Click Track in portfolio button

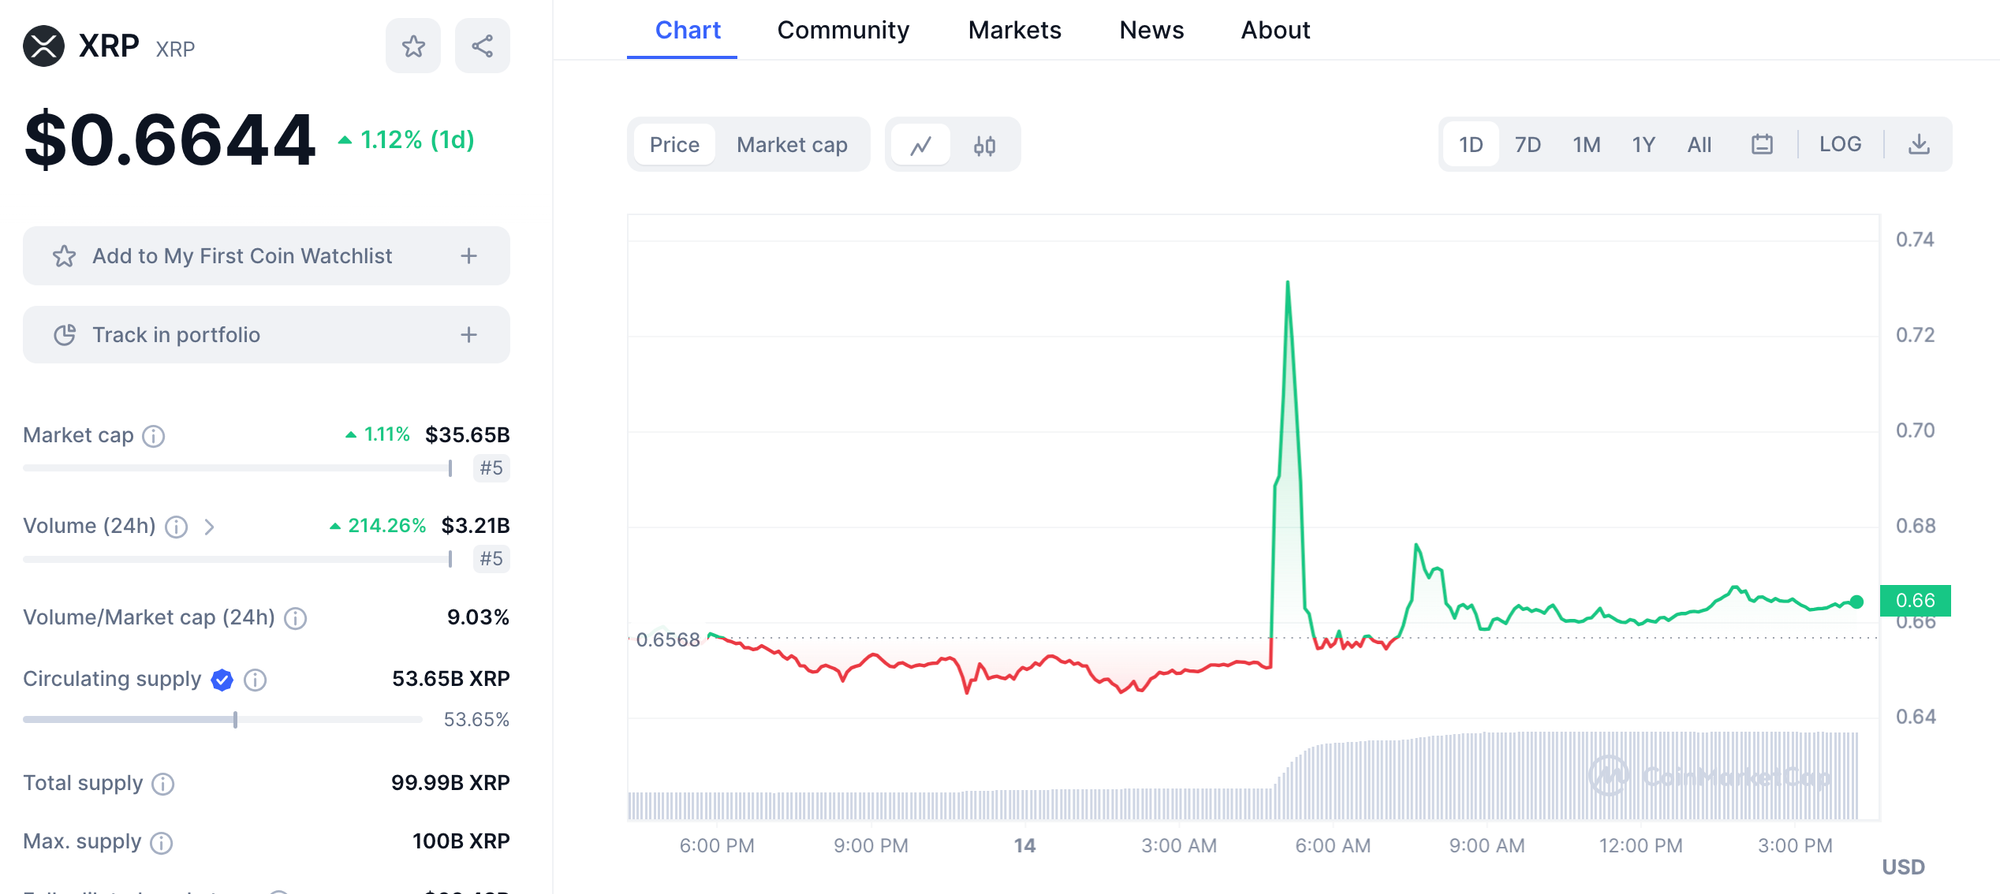[x=266, y=335]
